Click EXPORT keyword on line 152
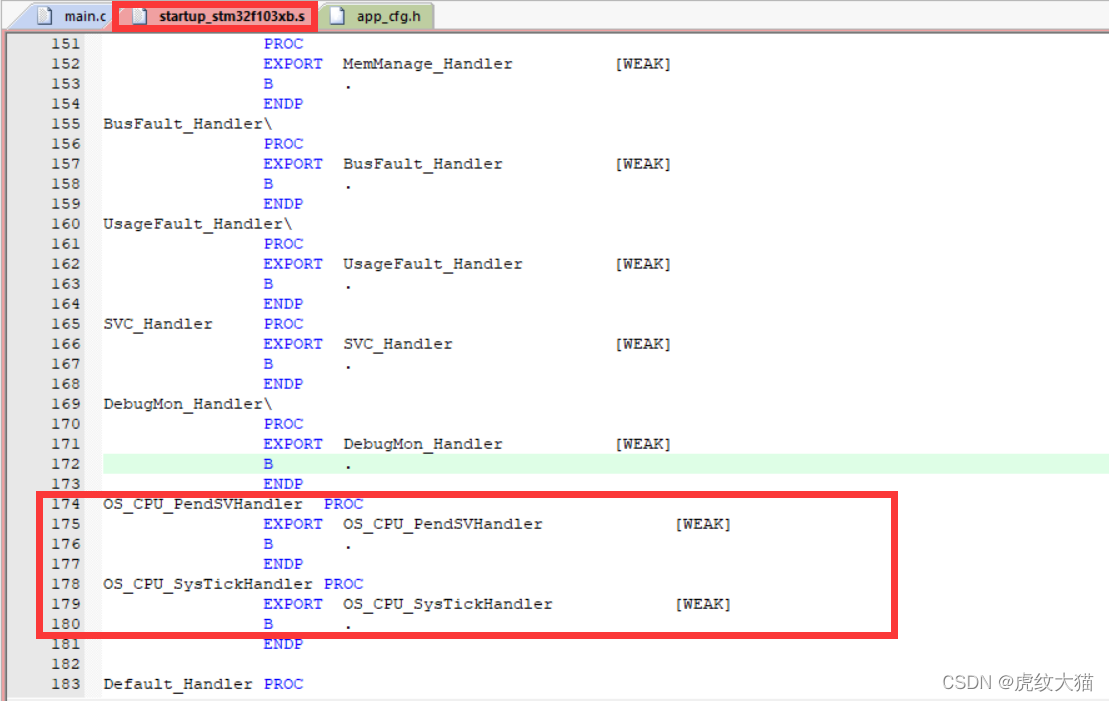 293,64
